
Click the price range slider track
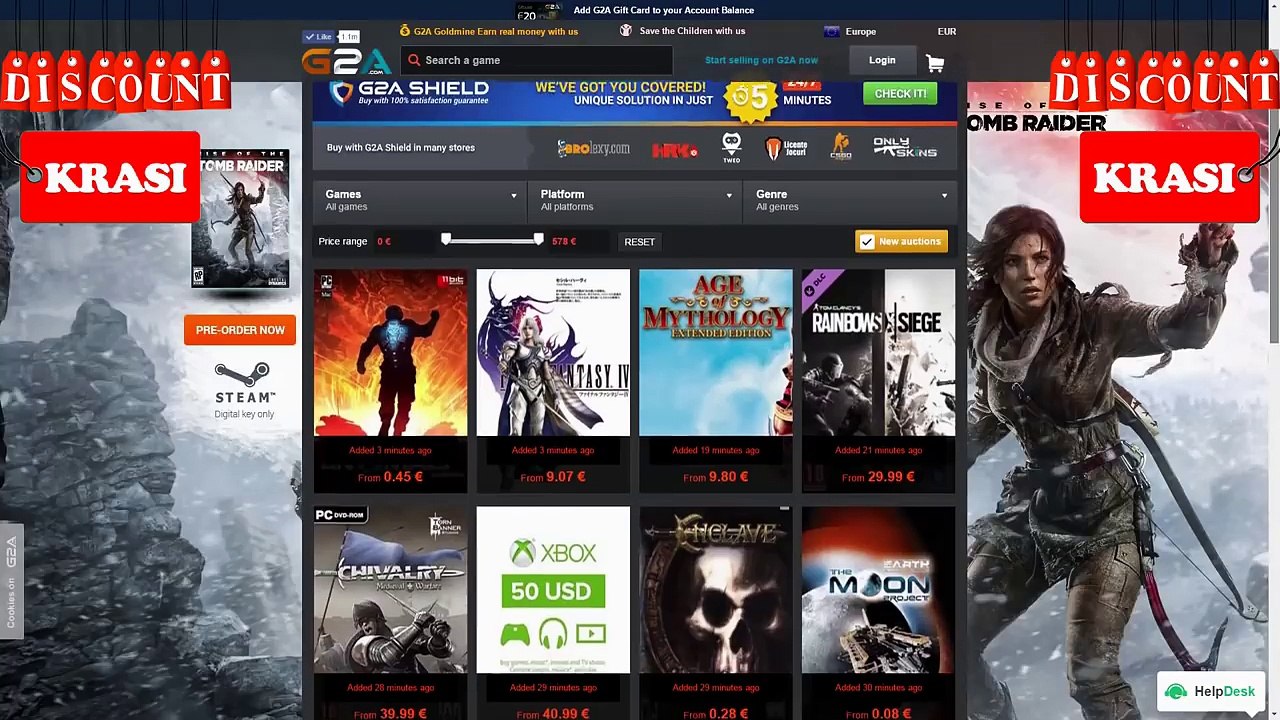[492, 240]
